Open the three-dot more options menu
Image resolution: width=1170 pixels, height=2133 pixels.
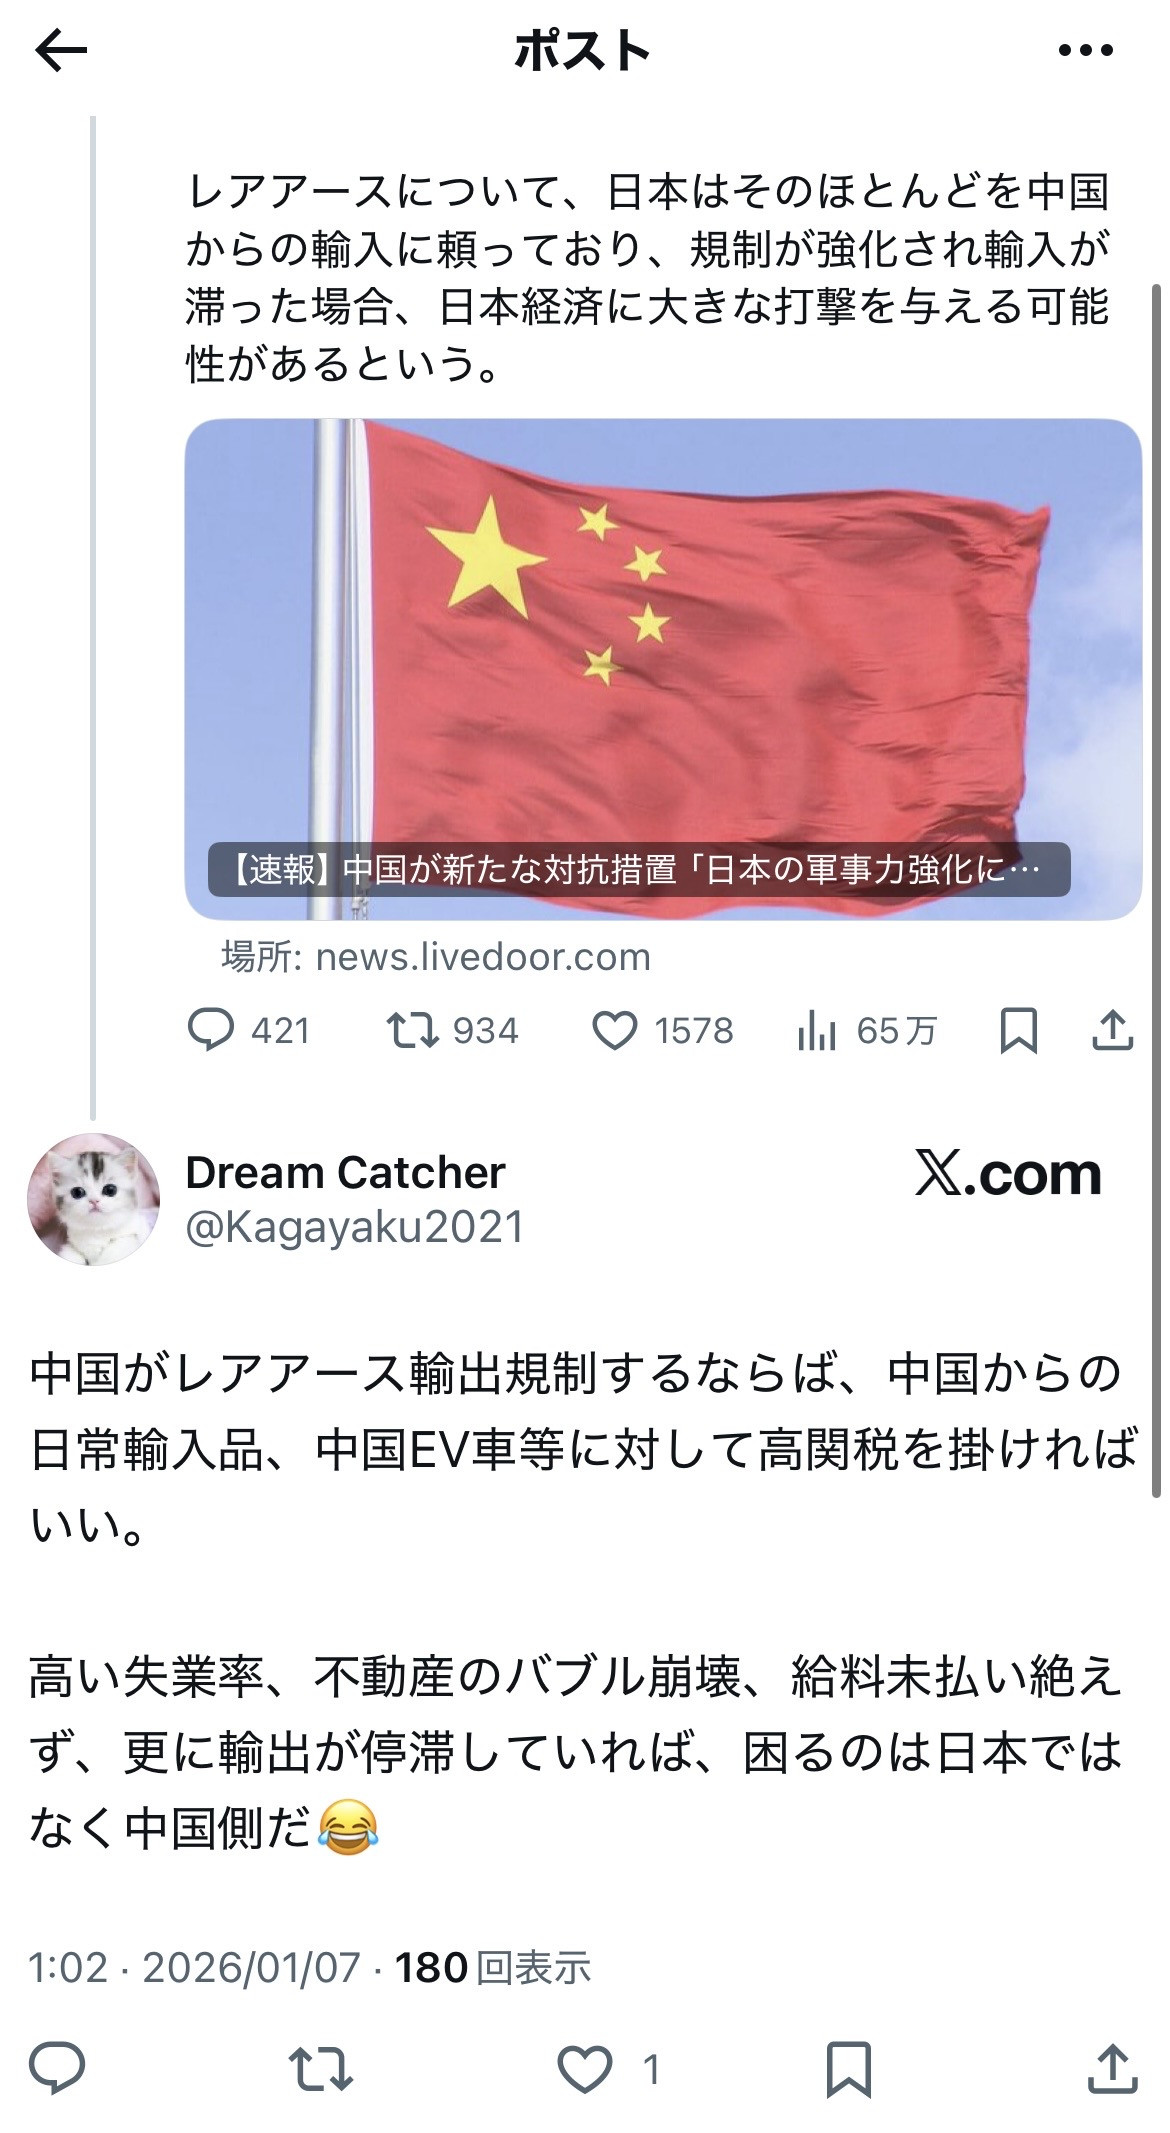pyautogui.click(x=1085, y=50)
